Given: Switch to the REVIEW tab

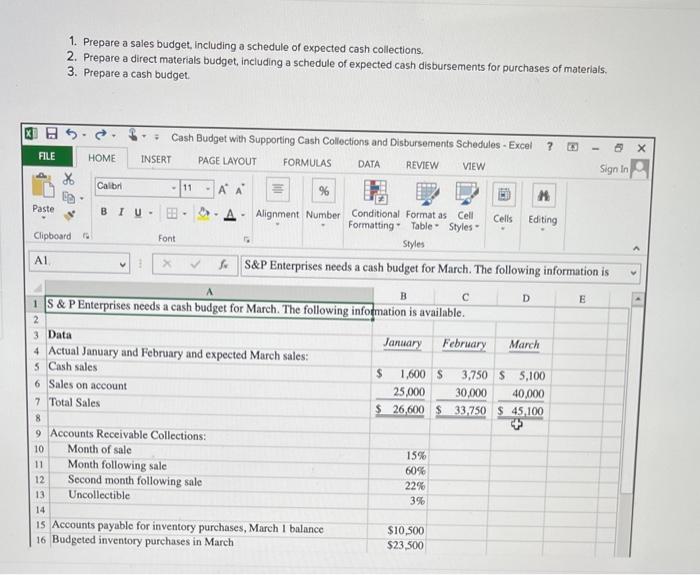Looking at the screenshot, I should coord(422,165).
